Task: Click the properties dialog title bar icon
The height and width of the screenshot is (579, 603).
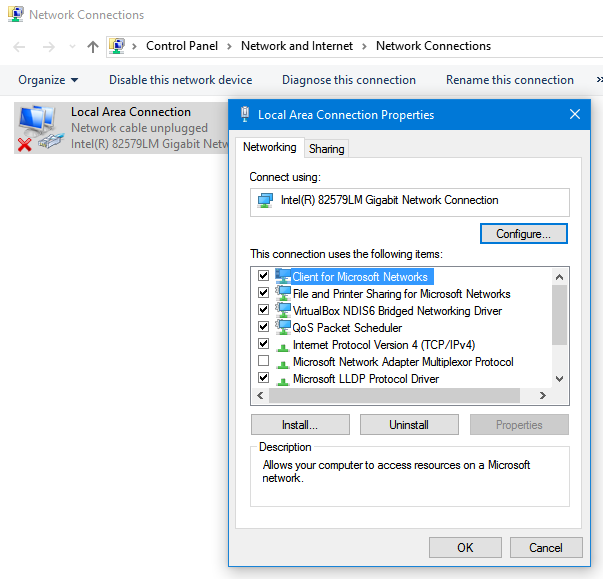Action: 245,115
